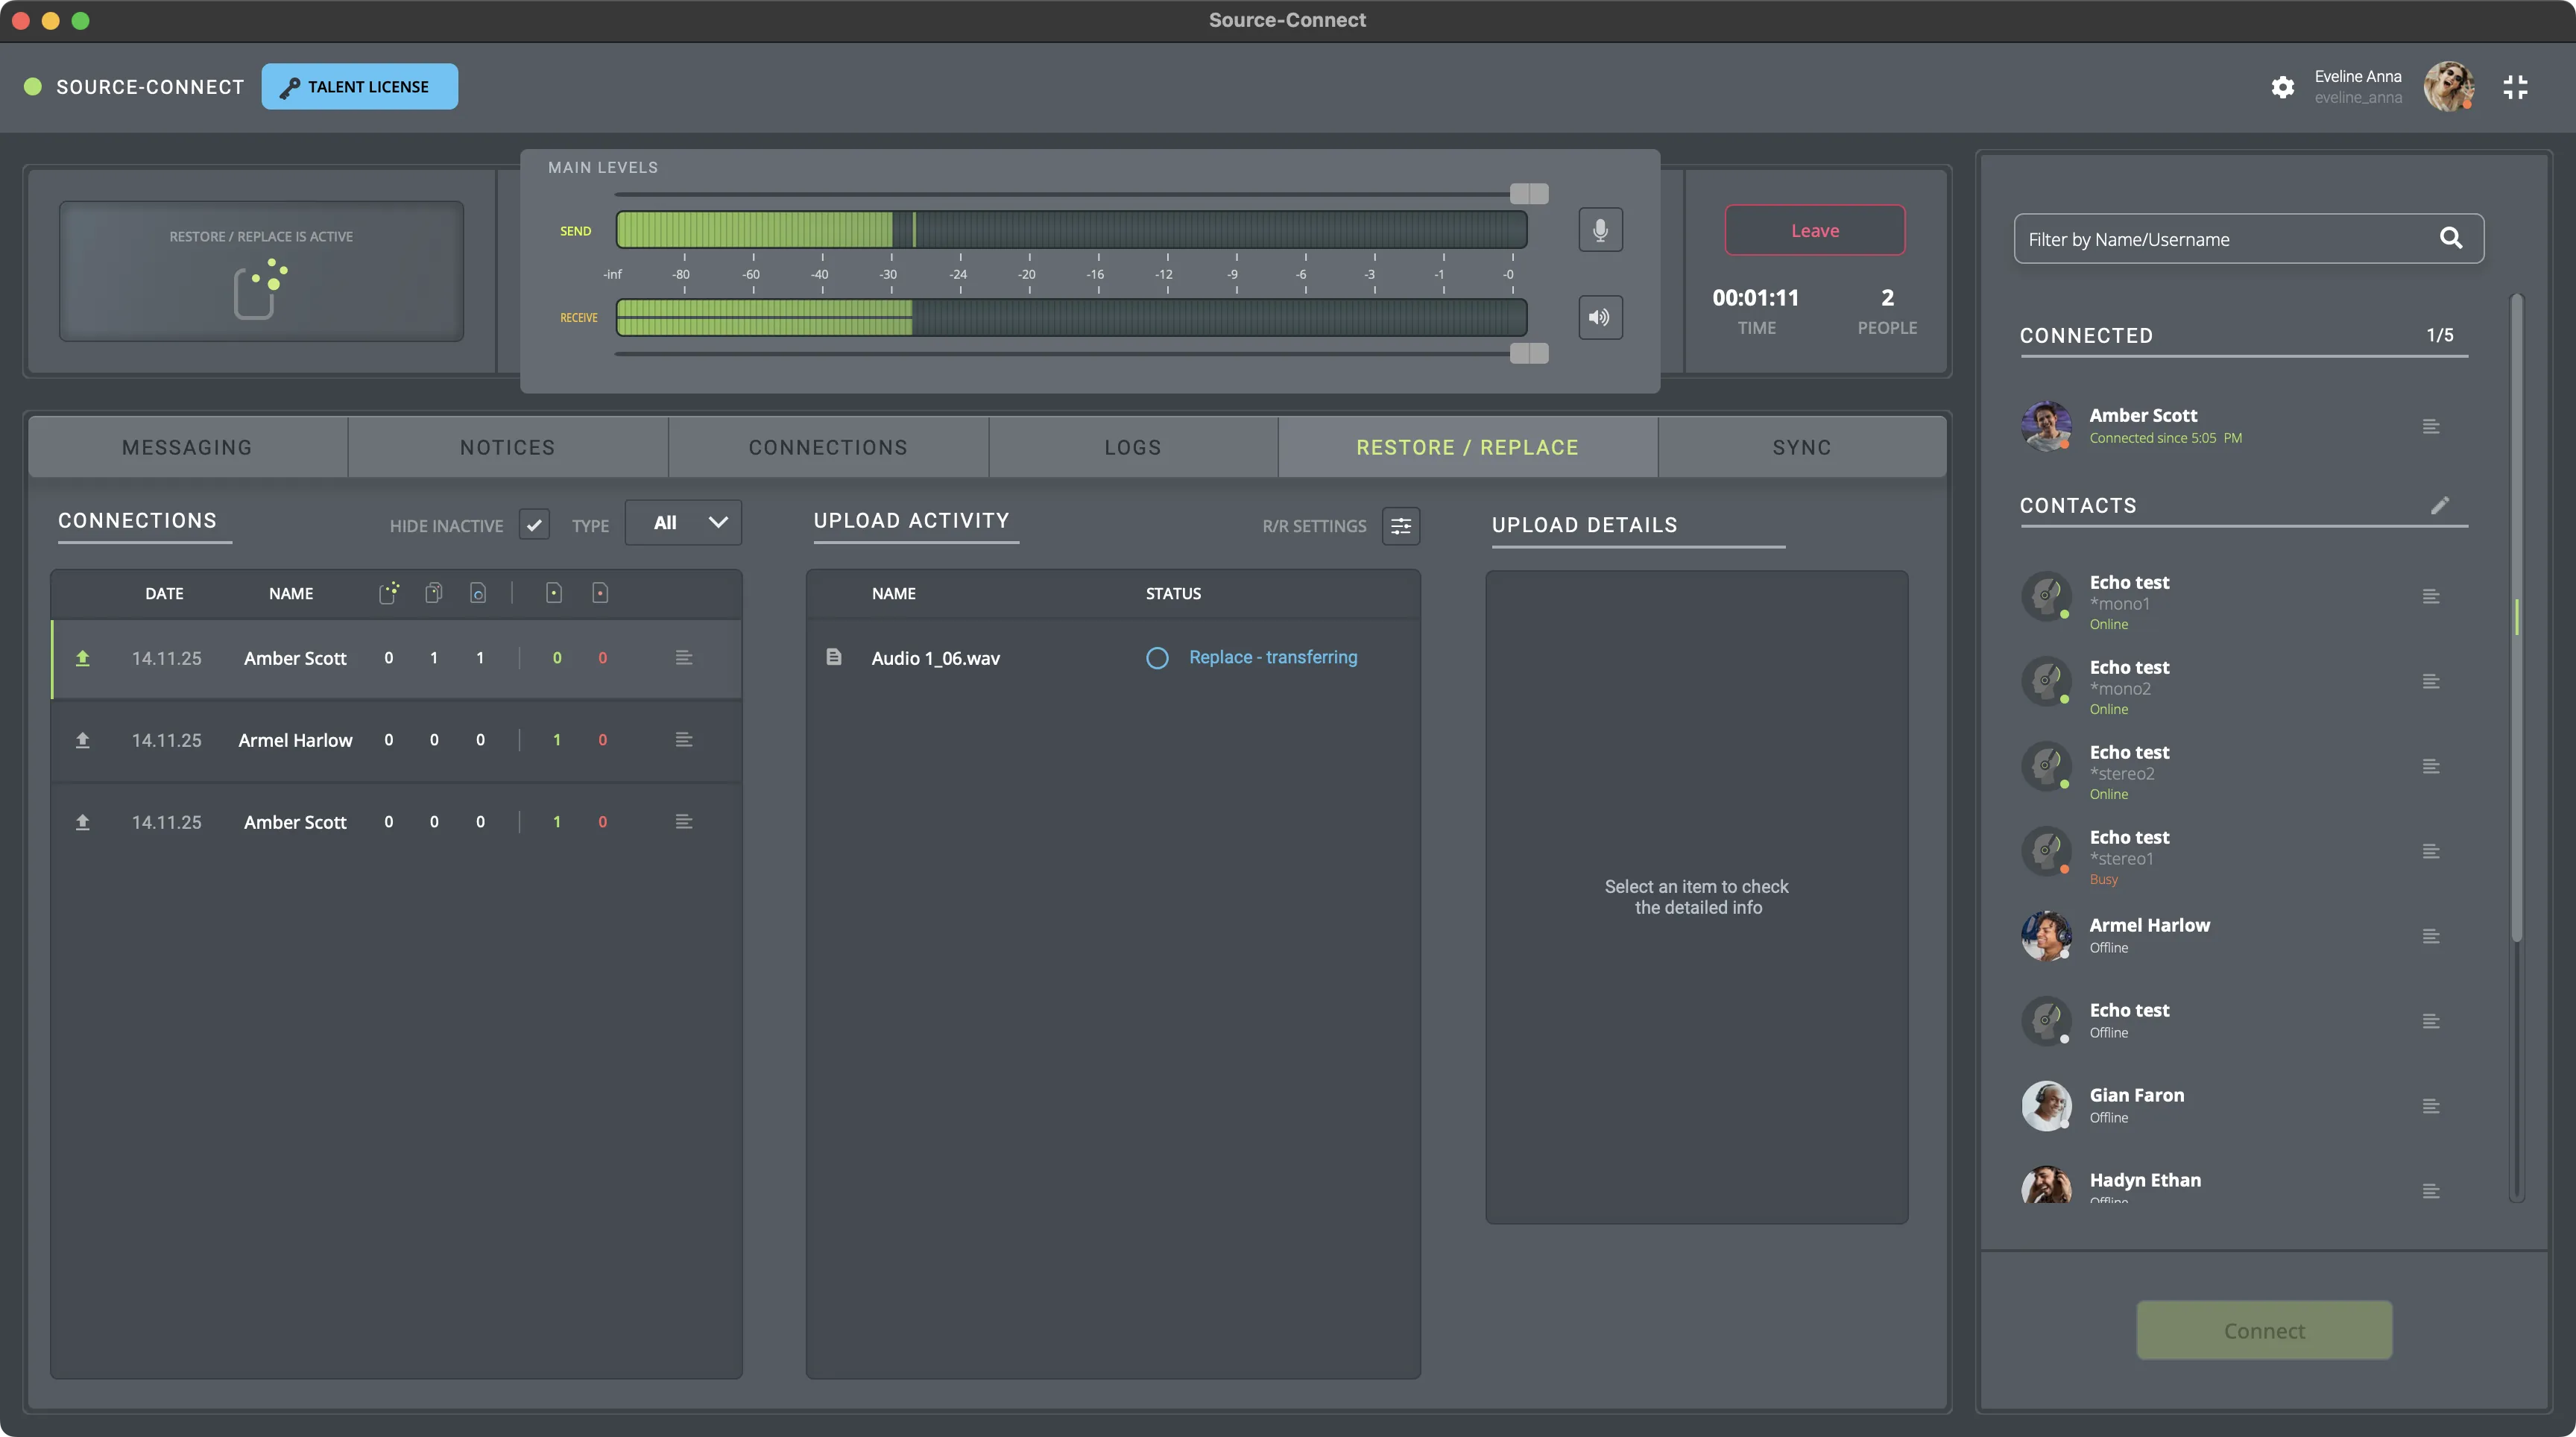Open the Type dropdown set to All

pos(683,522)
